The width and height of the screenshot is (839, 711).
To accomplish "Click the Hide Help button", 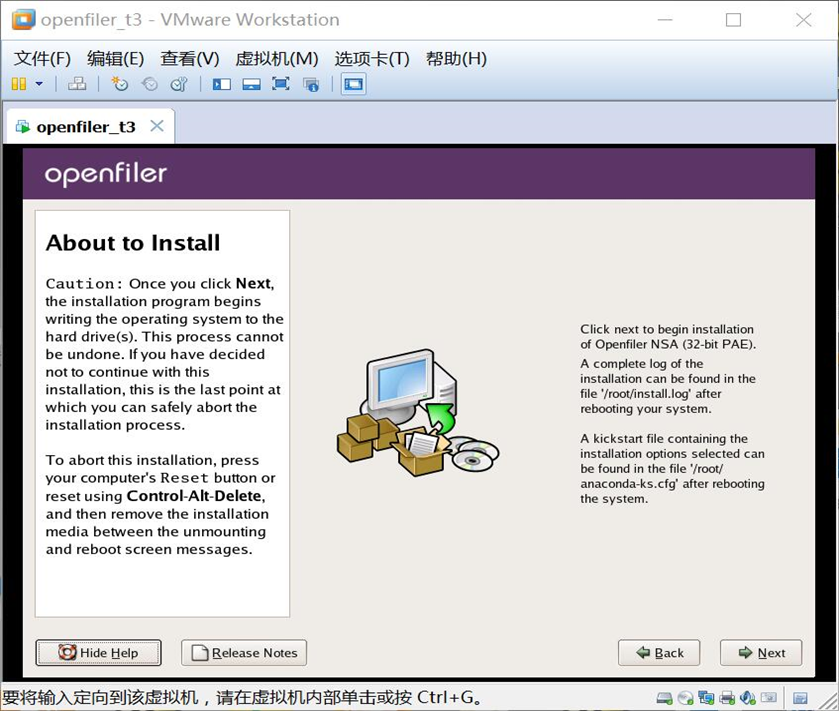I will tap(98, 653).
